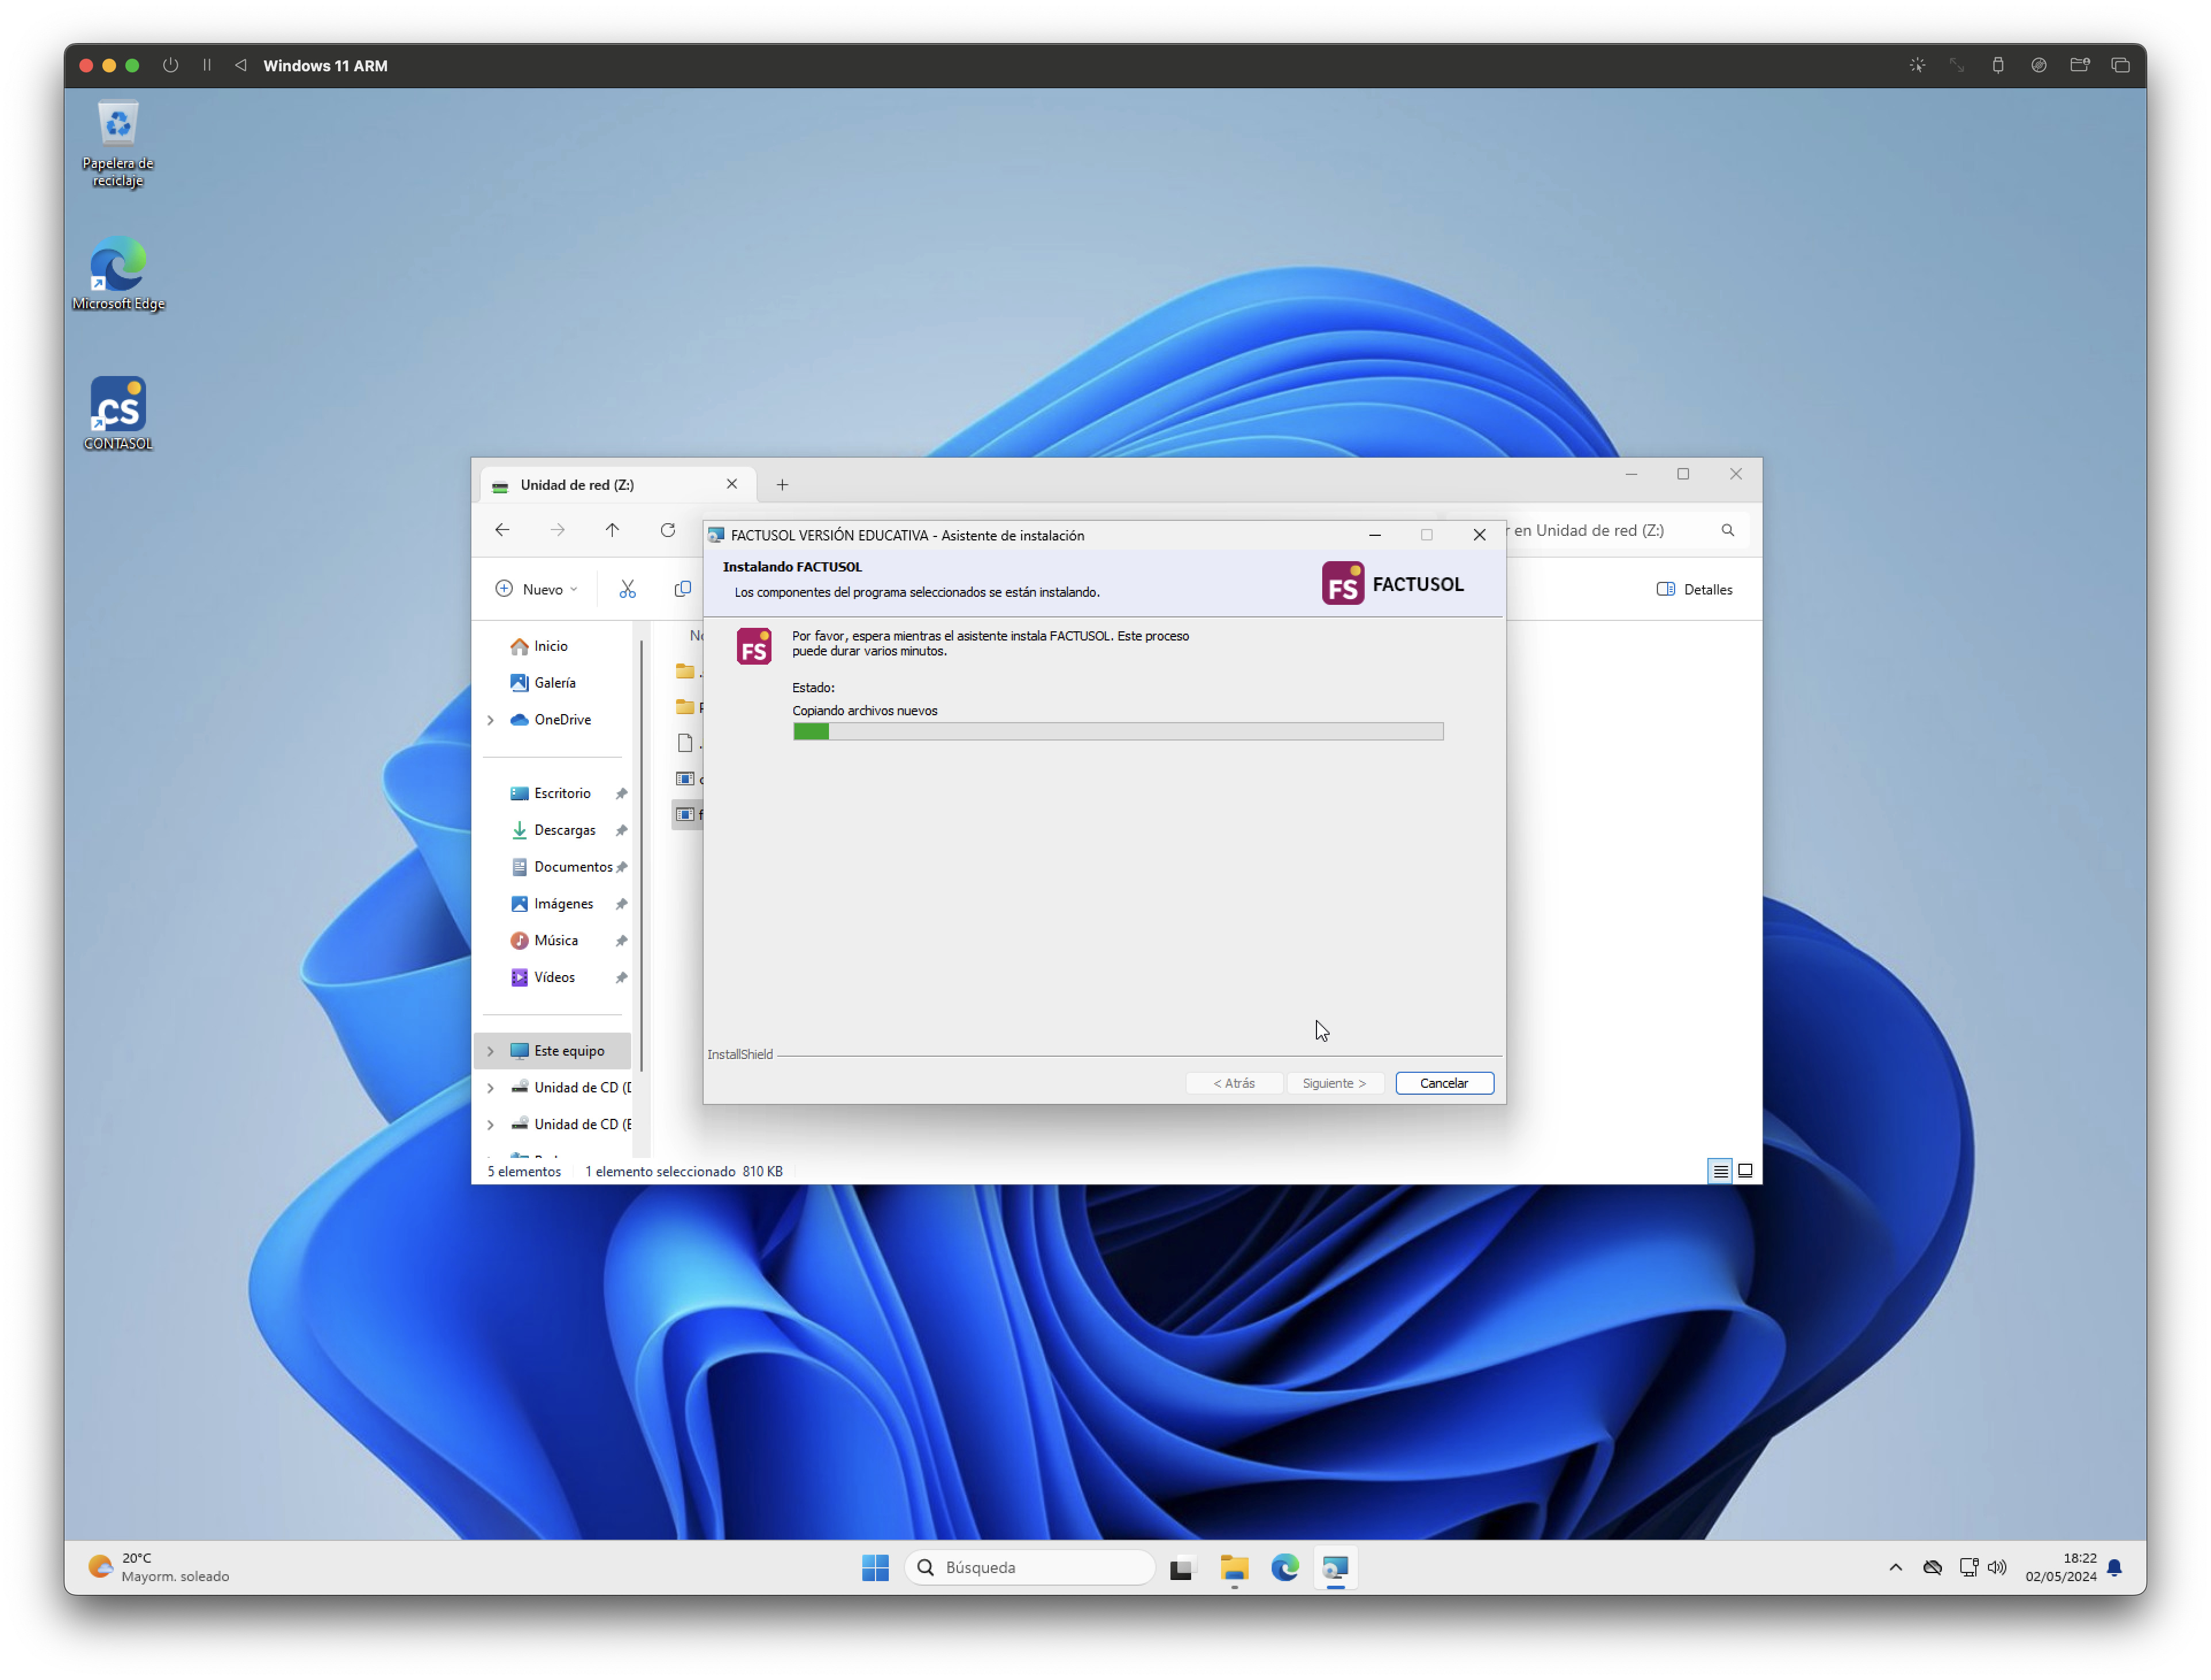Click the Búsqueda taskbar search field
The width and height of the screenshot is (2211, 1680).
click(x=1030, y=1567)
